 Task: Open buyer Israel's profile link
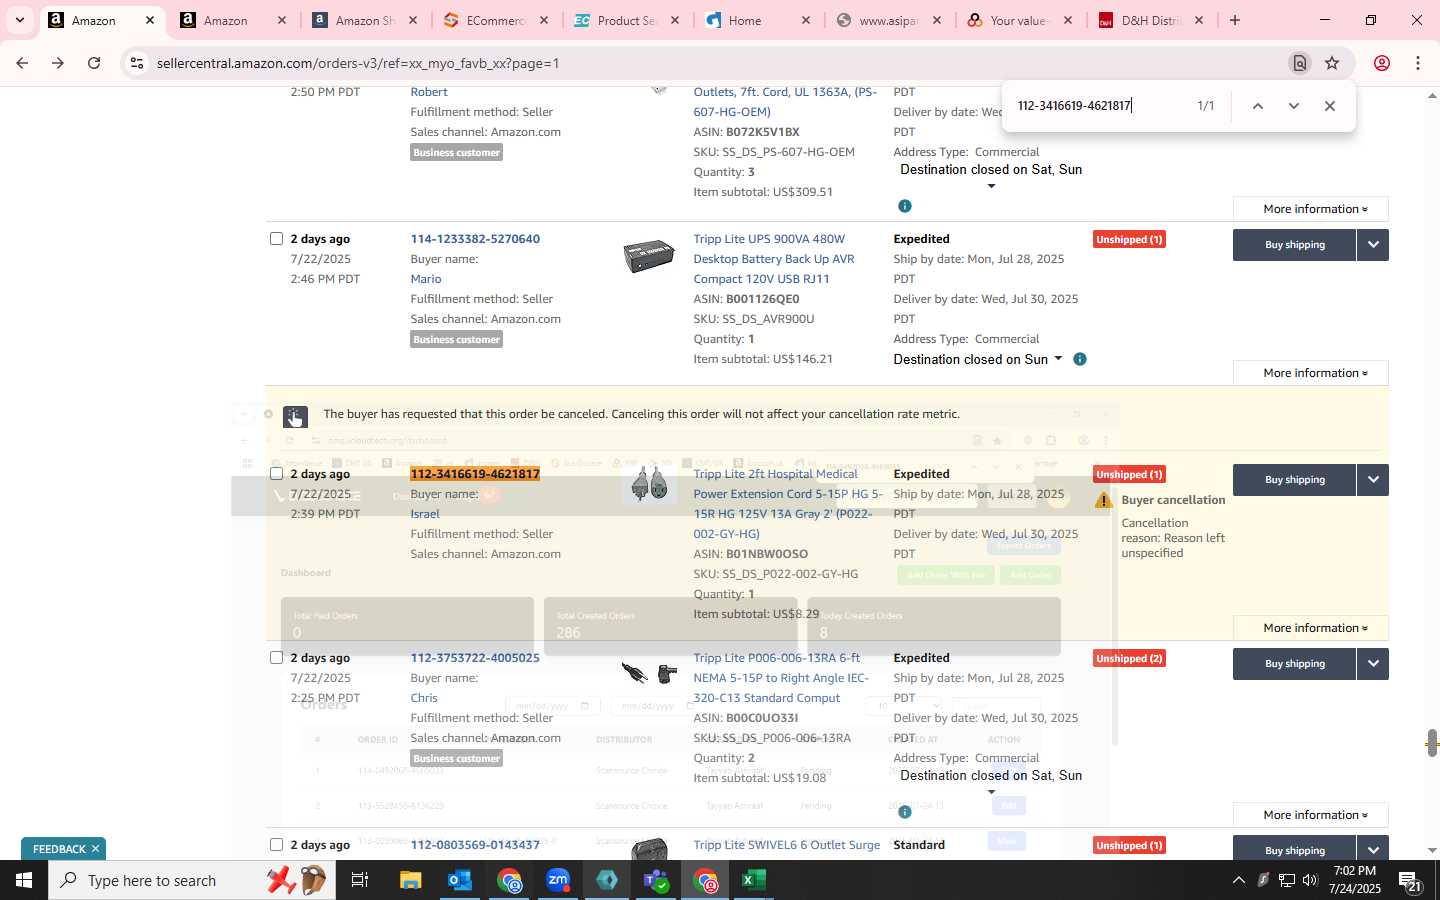tap(425, 514)
